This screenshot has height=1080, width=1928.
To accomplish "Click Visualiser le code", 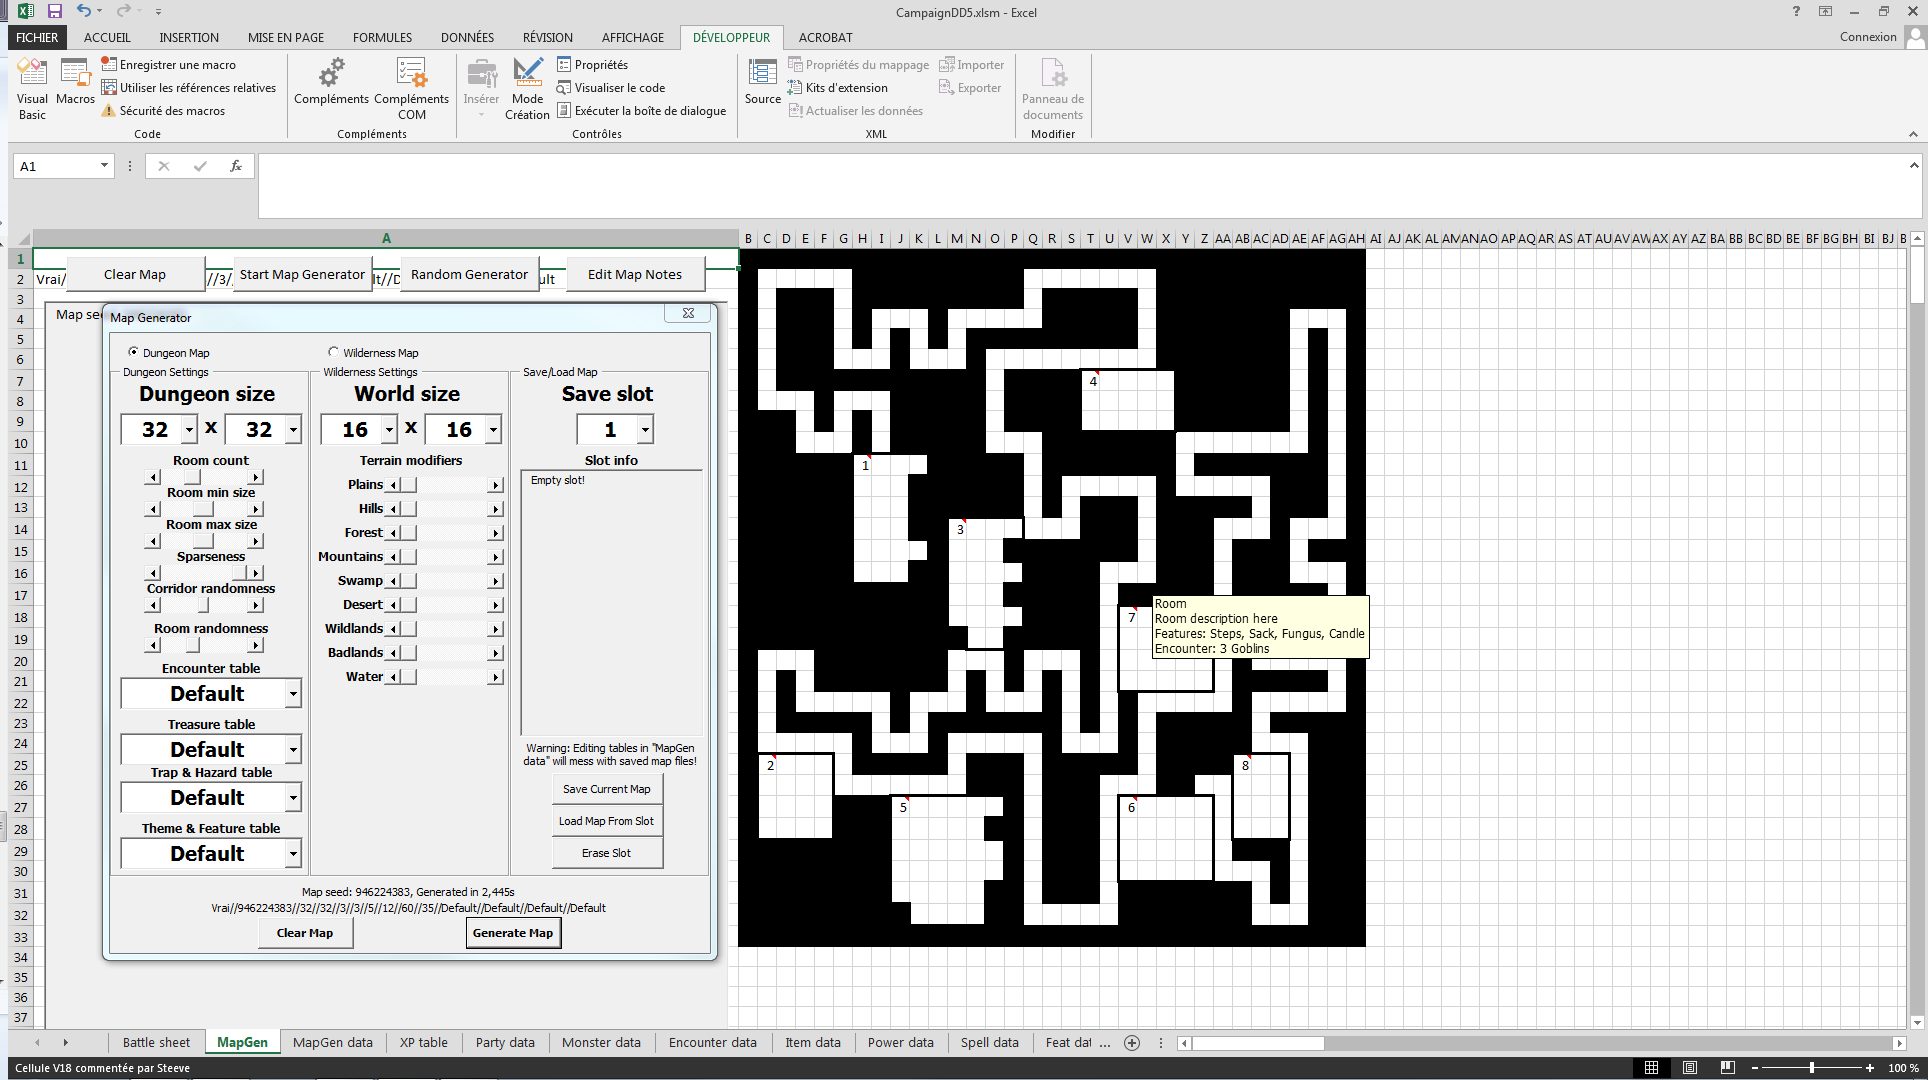I will click(611, 88).
